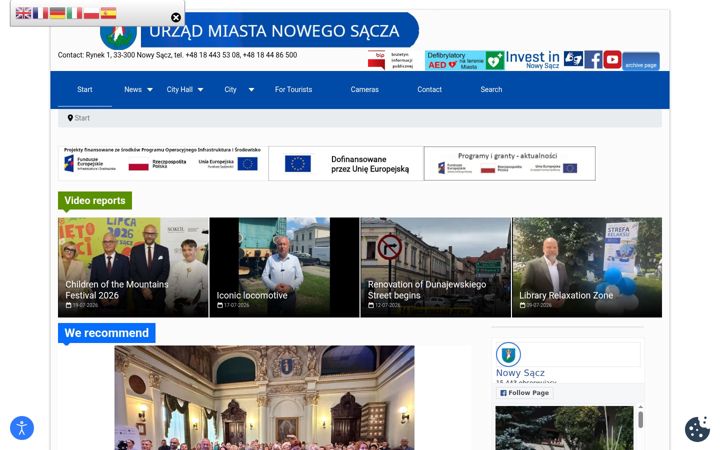
Task: Click the Facebook feed post image
Action: point(564,428)
